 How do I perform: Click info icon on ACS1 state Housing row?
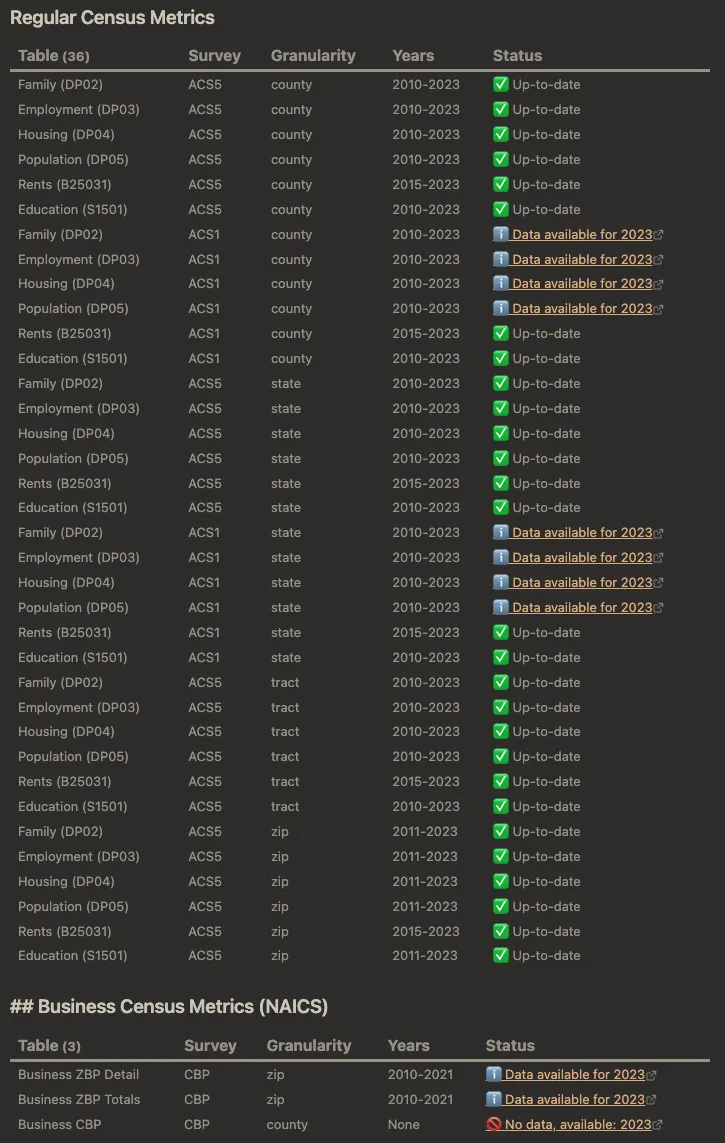501,583
